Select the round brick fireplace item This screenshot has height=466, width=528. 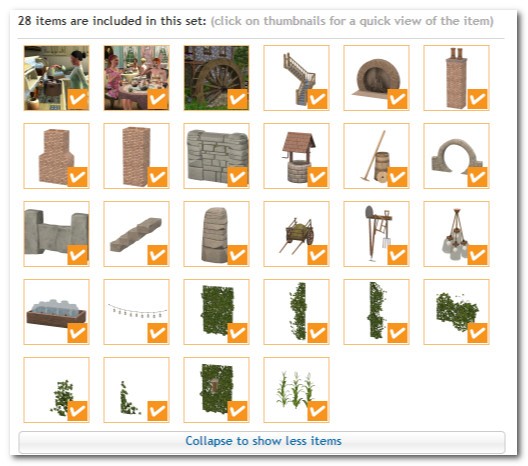376,78
